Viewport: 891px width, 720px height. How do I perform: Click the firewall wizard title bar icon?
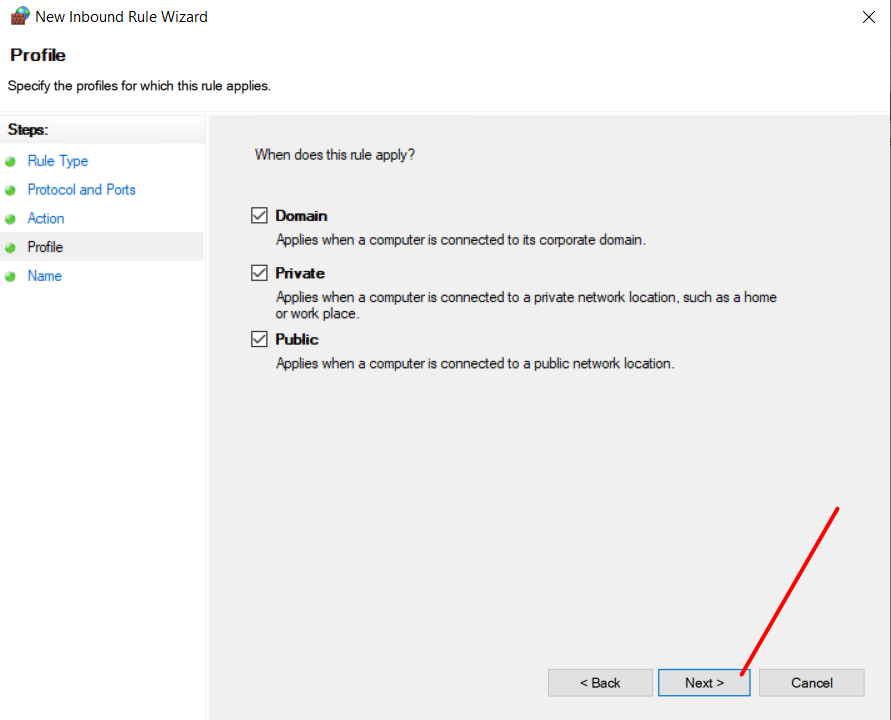(x=20, y=16)
